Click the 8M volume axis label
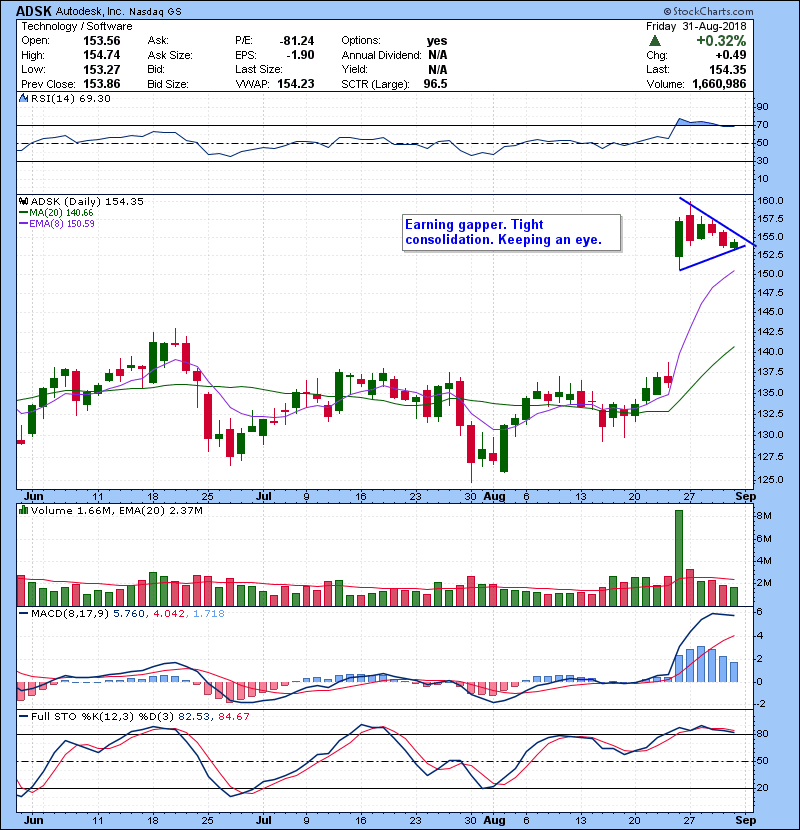Viewport: 800px width, 830px height. click(x=764, y=516)
